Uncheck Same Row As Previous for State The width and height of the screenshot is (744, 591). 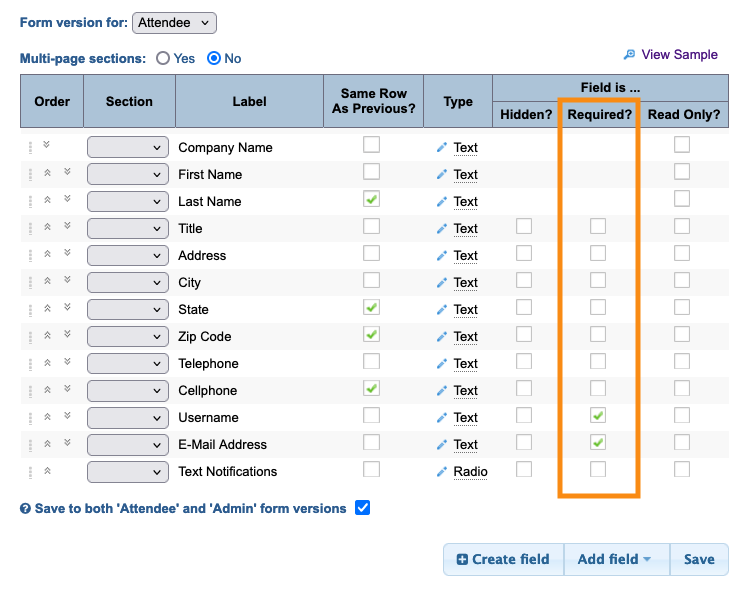tap(371, 307)
